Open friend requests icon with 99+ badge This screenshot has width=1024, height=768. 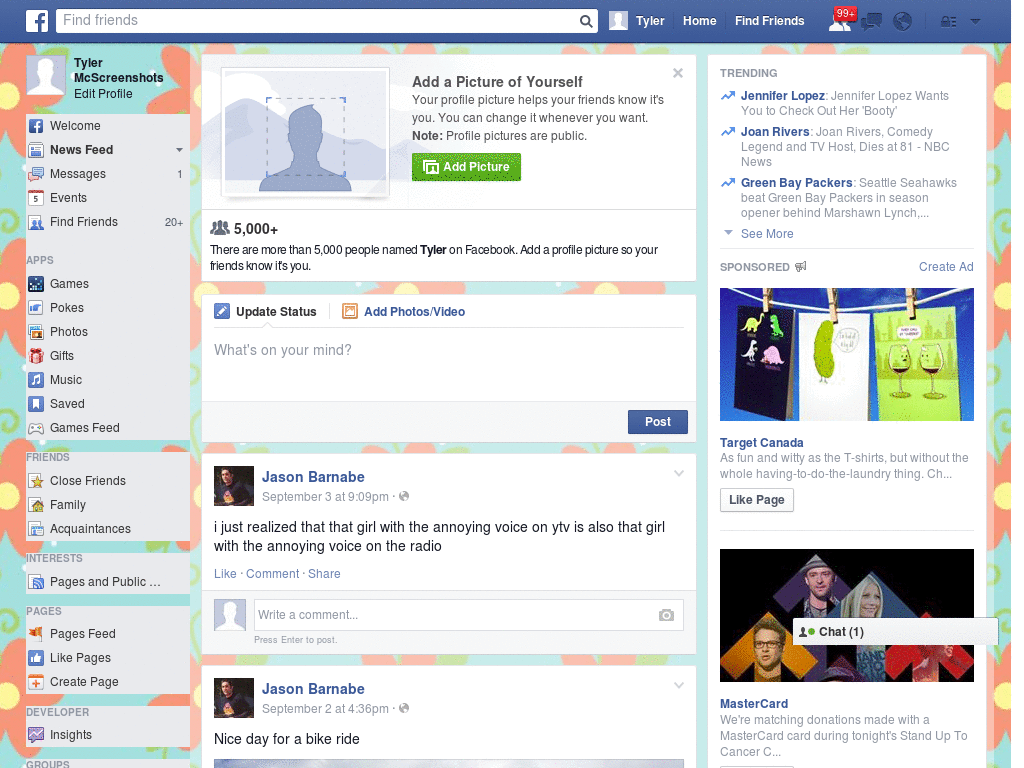coord(840,21)
